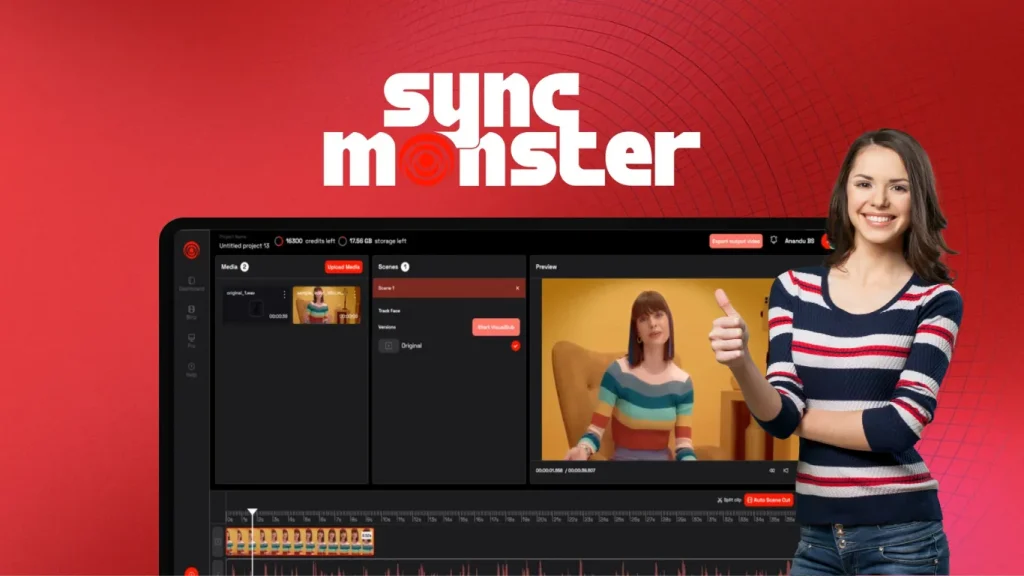Play the Original version thumbnail icon

[388, 345]
